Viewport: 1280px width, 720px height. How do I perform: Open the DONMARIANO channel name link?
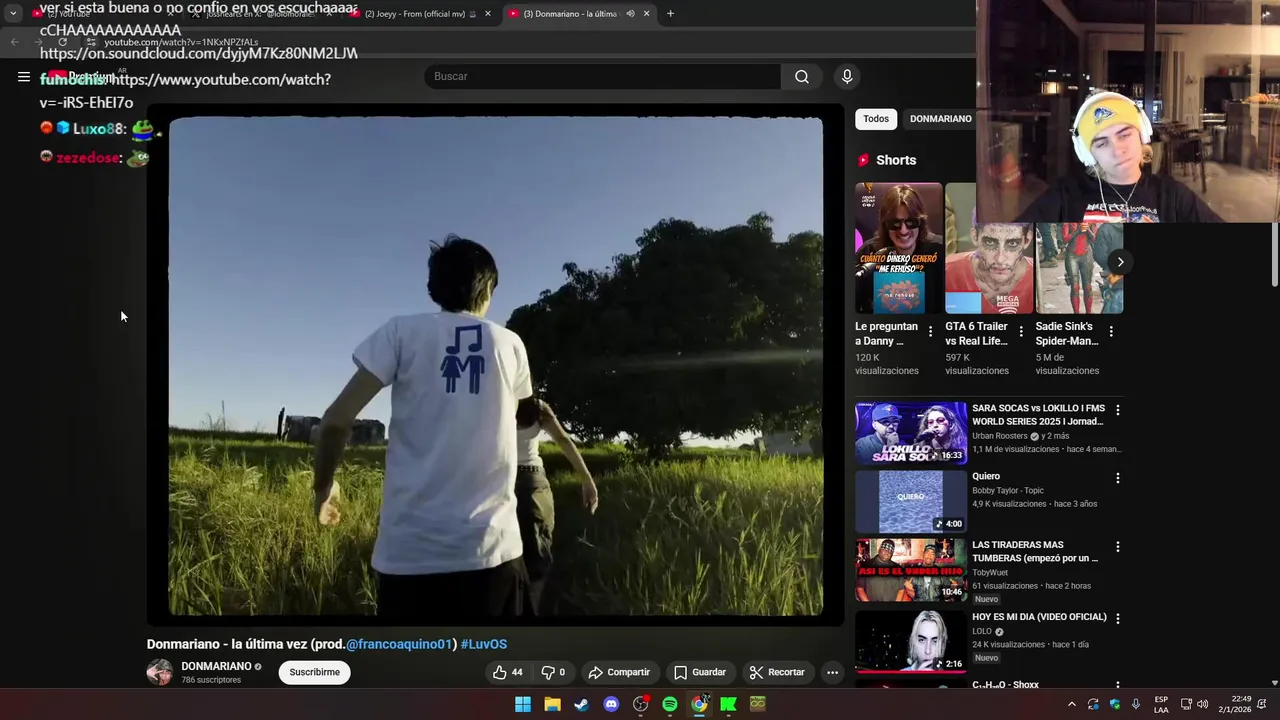coord(216,666)
